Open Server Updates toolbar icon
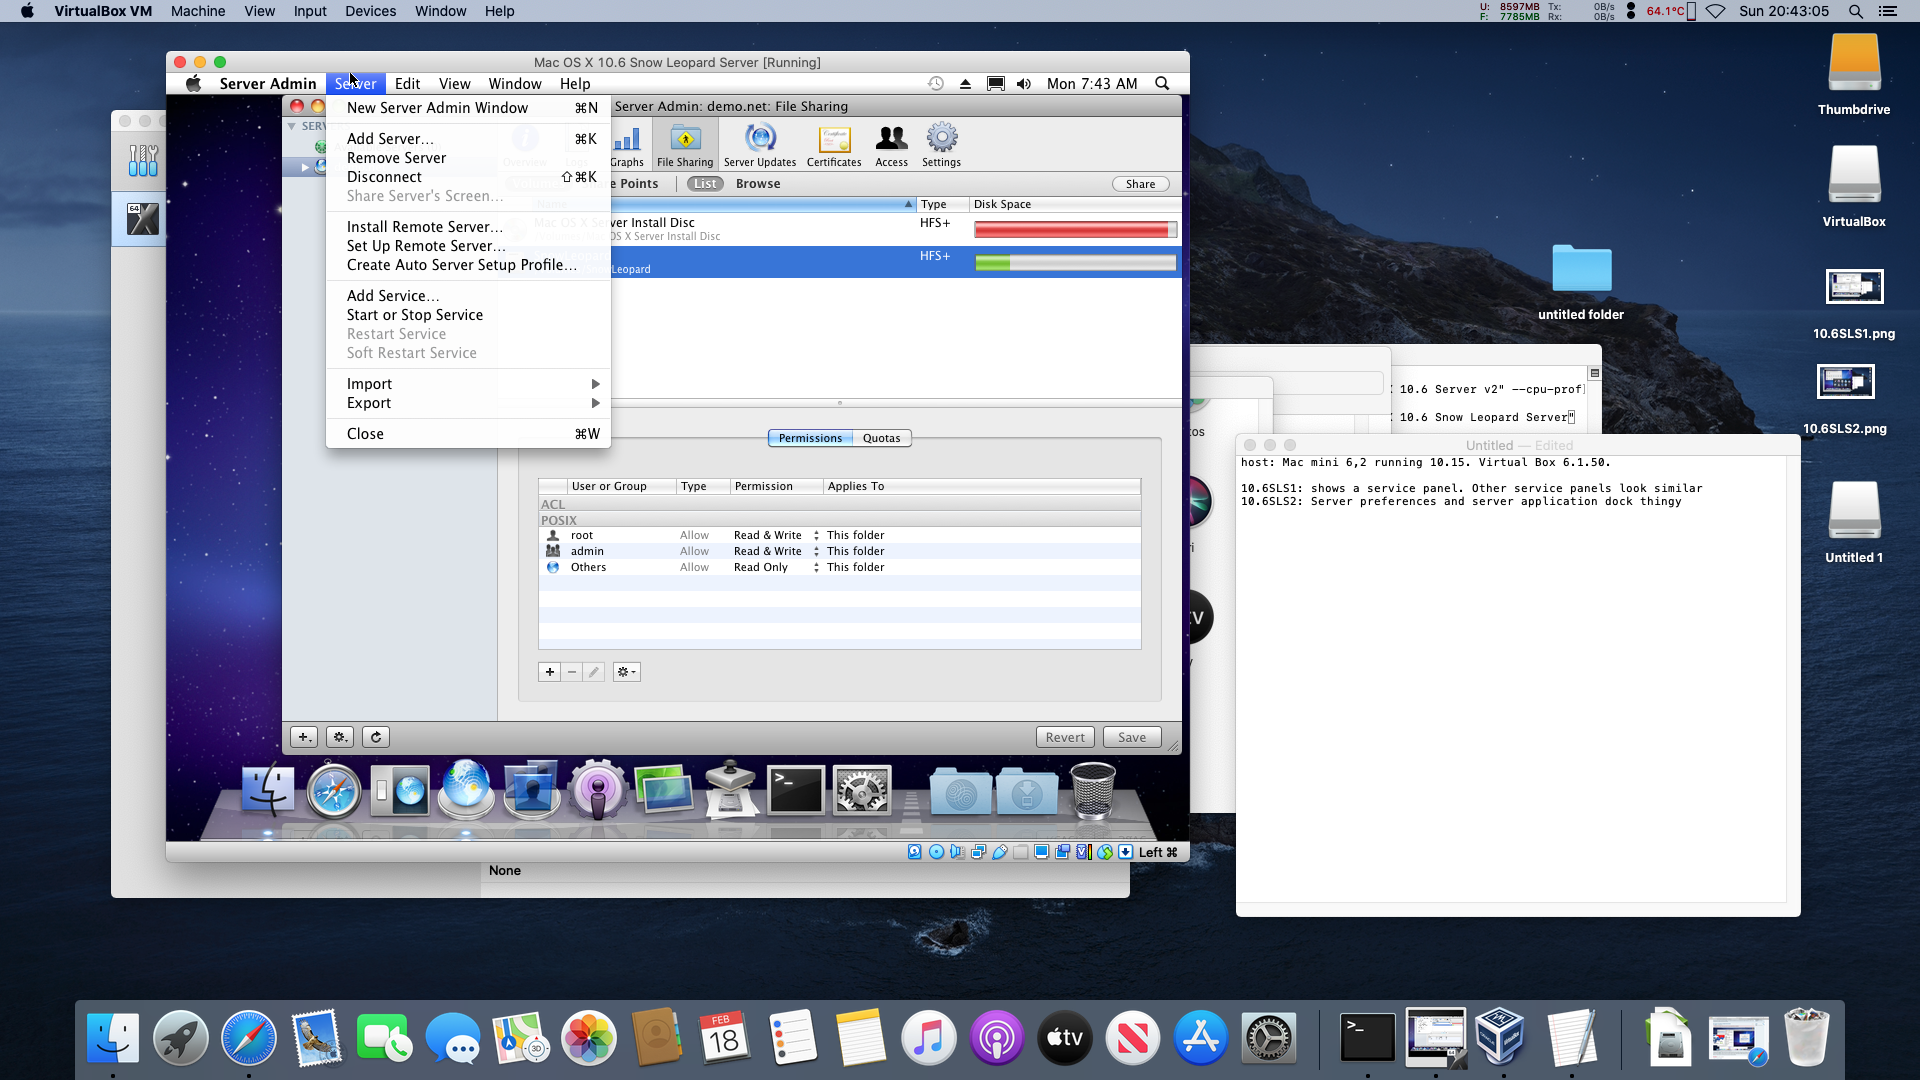Viewport: 1920px width, 1080px height. pos(760,145)
